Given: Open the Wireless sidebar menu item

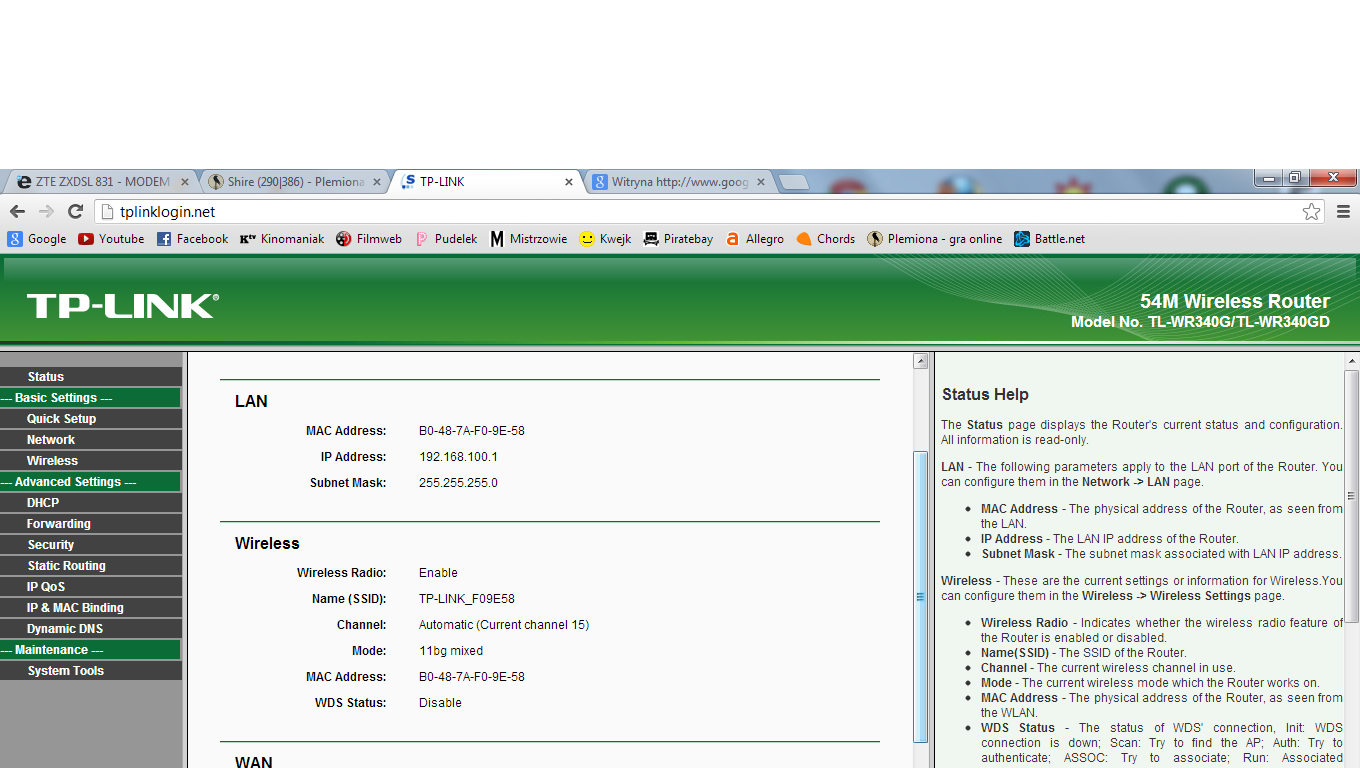Looking at the screenshot, I should coord(91,461).
